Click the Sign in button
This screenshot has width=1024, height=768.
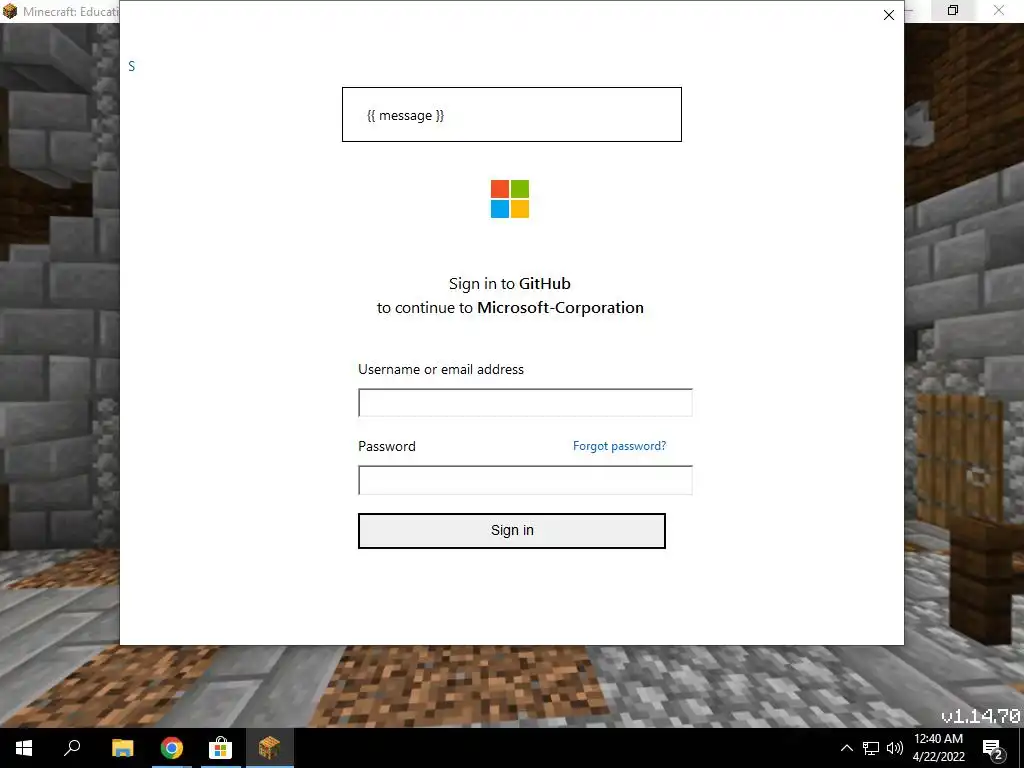click(x=511, y=530)
